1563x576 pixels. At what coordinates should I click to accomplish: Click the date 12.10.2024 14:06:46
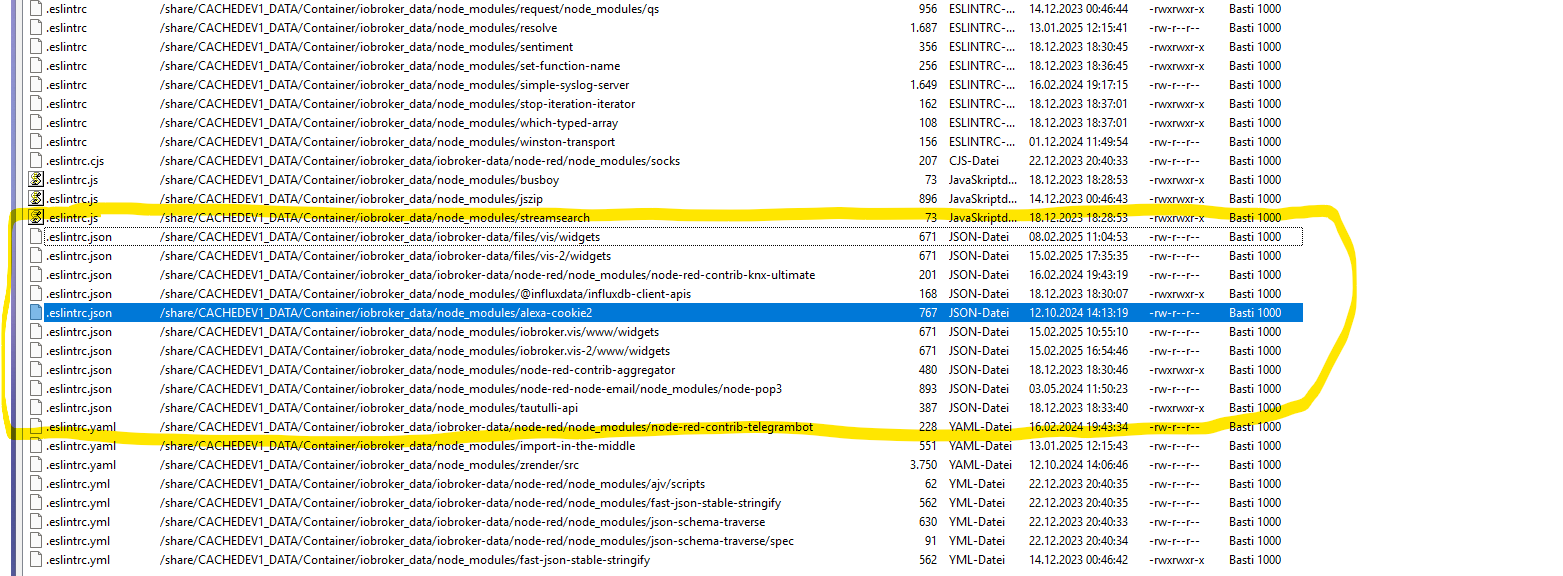tap(1078, 465)
